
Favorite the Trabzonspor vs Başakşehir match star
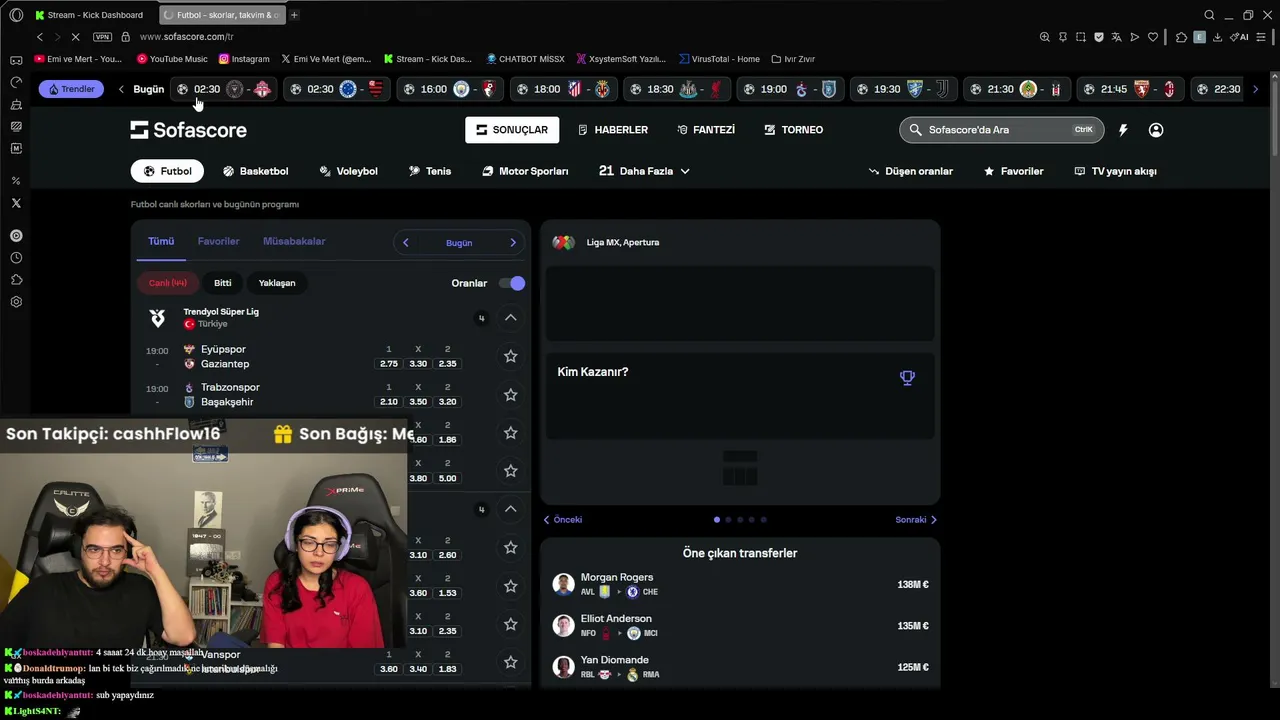tap(510, 394)
